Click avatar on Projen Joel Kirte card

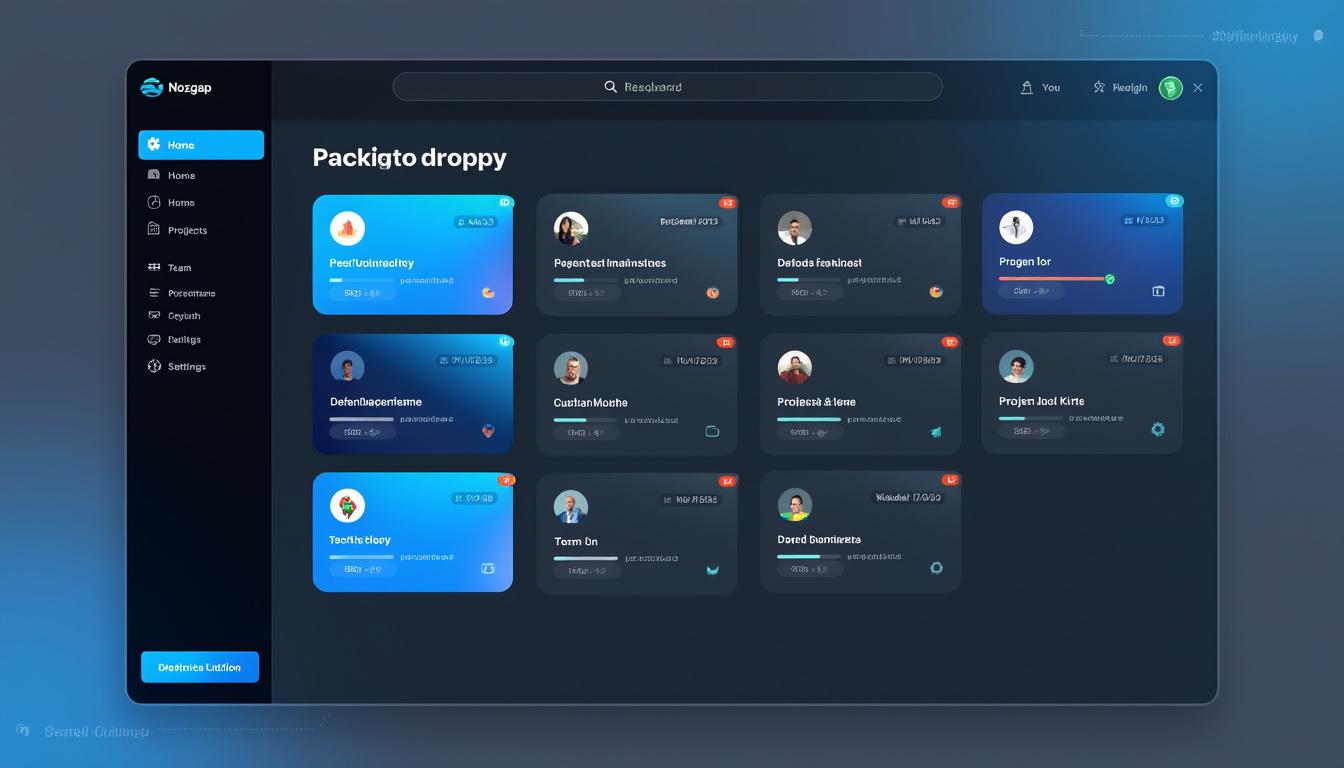pos(1016,367)
